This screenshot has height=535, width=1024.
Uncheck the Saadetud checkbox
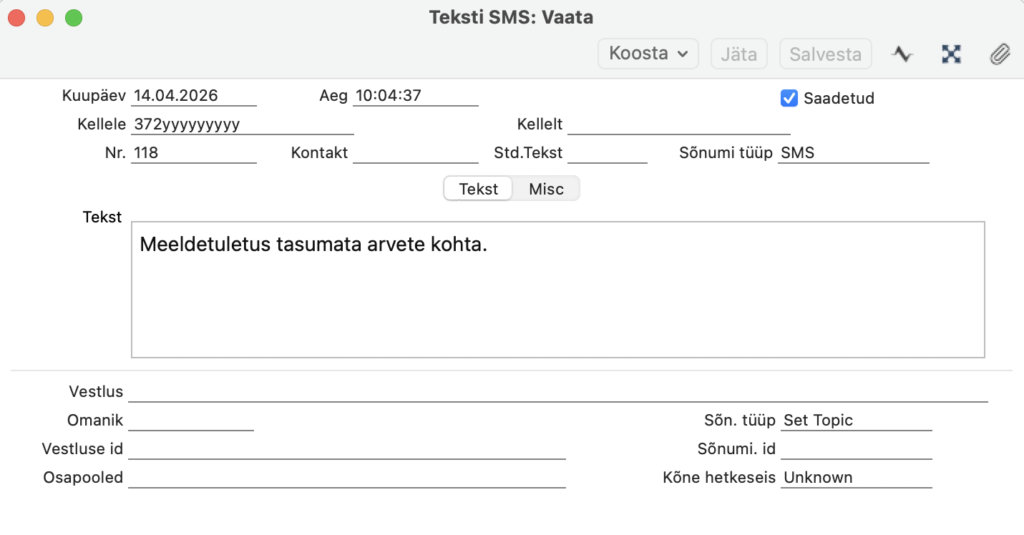789,98
